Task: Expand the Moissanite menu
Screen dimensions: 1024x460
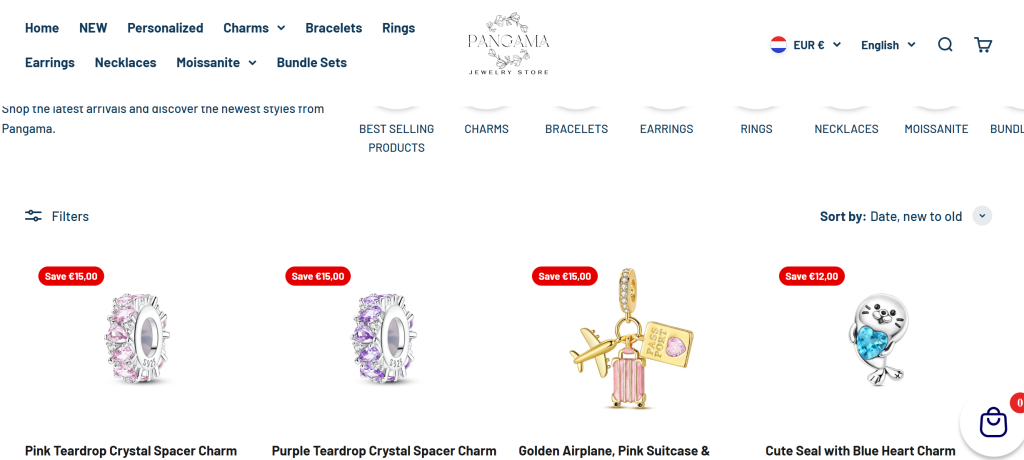Action: [216, 63]
